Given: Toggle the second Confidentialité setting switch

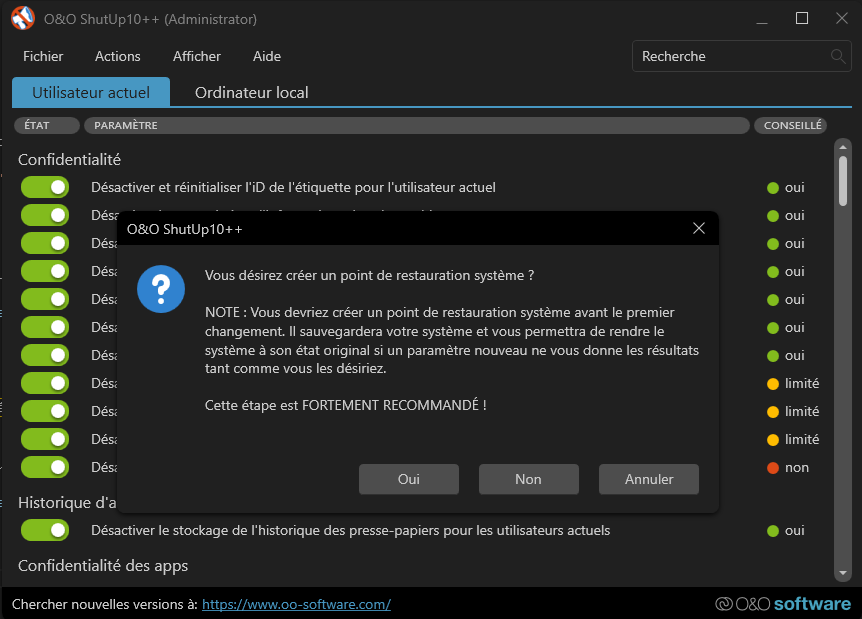Looking at the screenshot, I should coord(45,215).
